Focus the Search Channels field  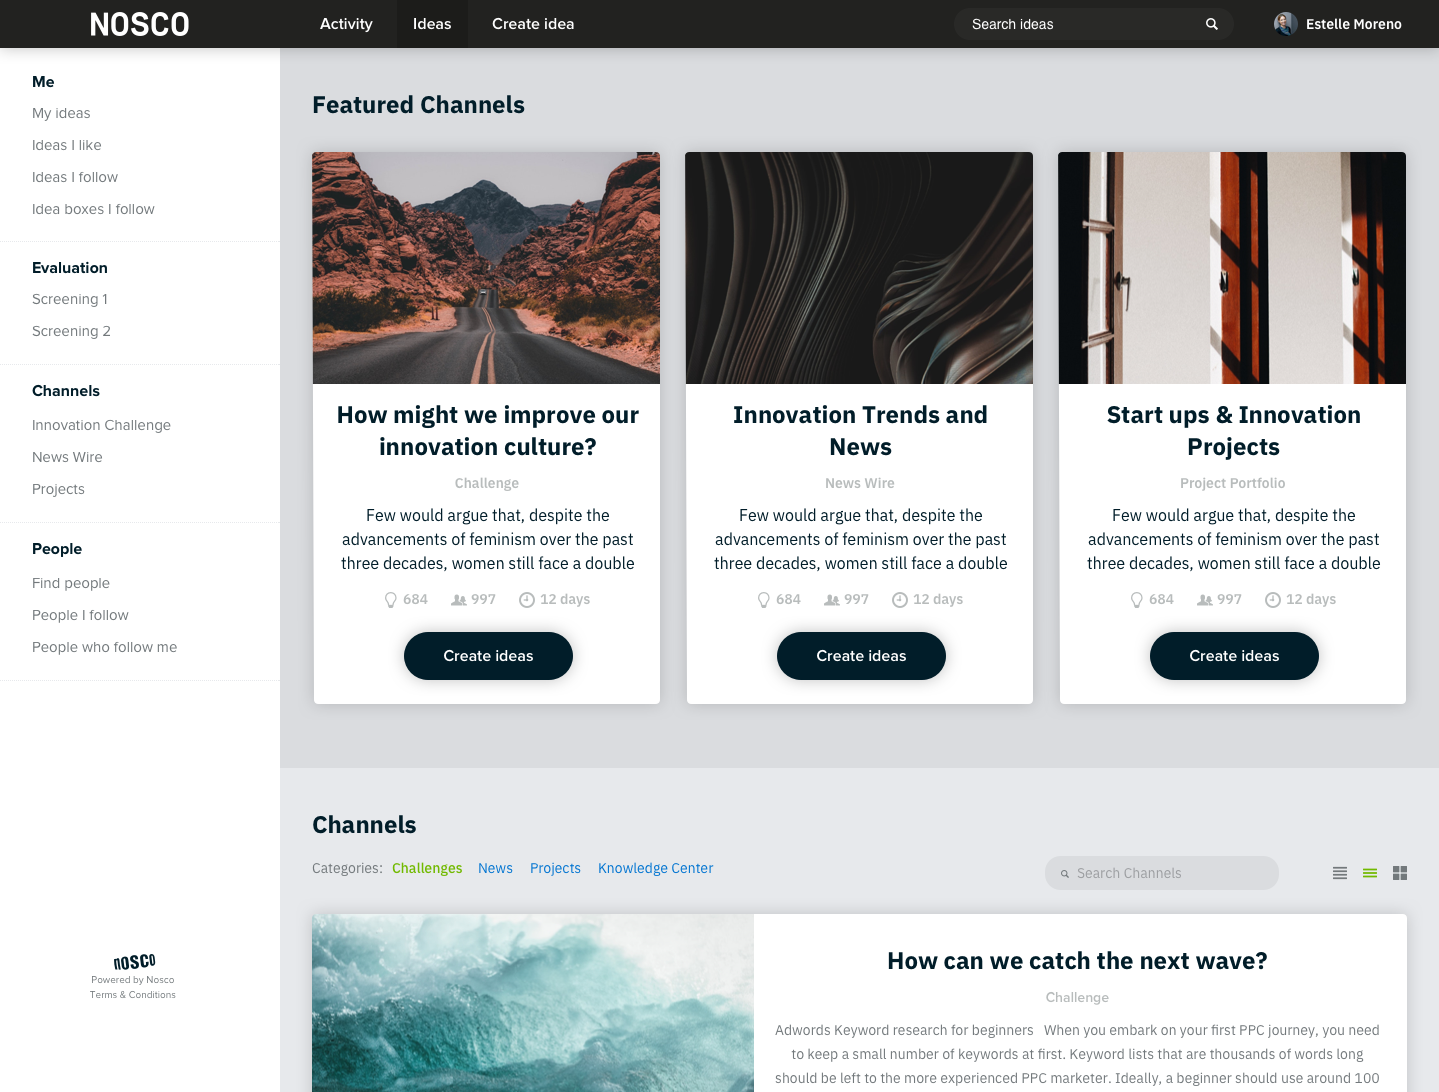[x=1162, y=873]
